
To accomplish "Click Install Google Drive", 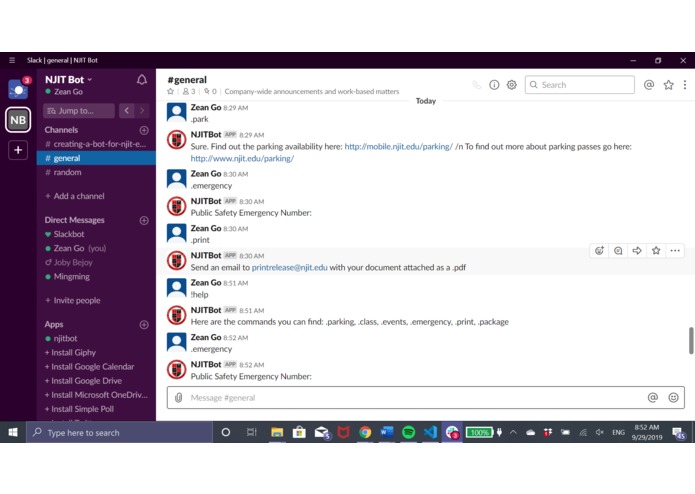I will 83,381.
